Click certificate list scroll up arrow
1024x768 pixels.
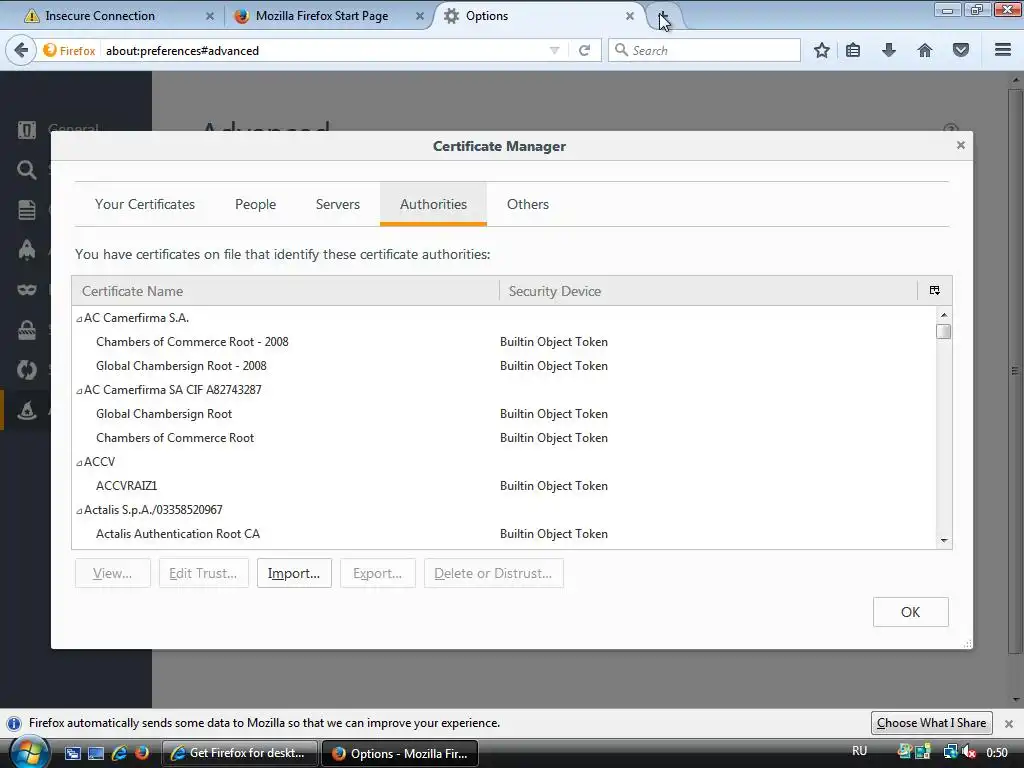pos(944,315)
